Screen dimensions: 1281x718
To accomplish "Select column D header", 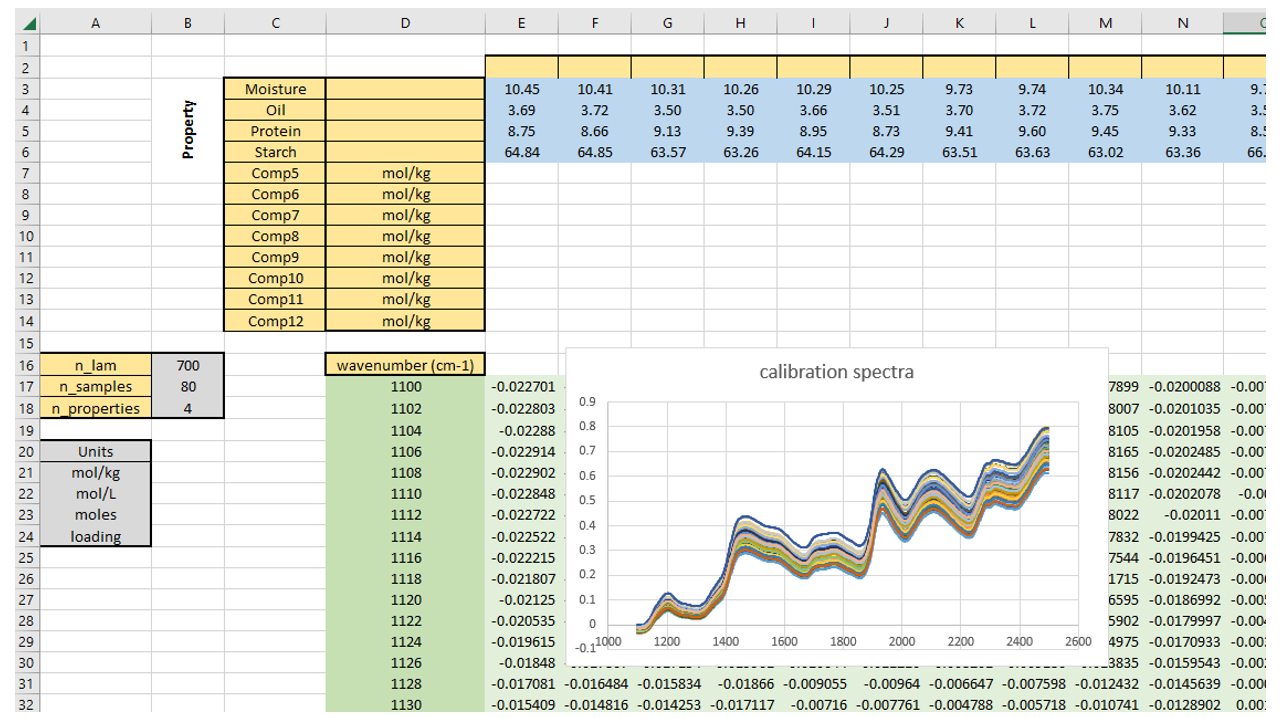I will (x=405, y=25).
